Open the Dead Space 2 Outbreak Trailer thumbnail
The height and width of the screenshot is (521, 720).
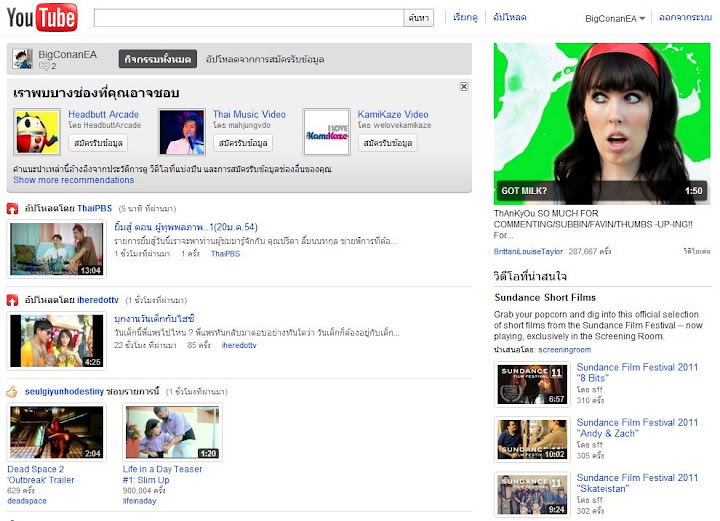pos(56,432)
